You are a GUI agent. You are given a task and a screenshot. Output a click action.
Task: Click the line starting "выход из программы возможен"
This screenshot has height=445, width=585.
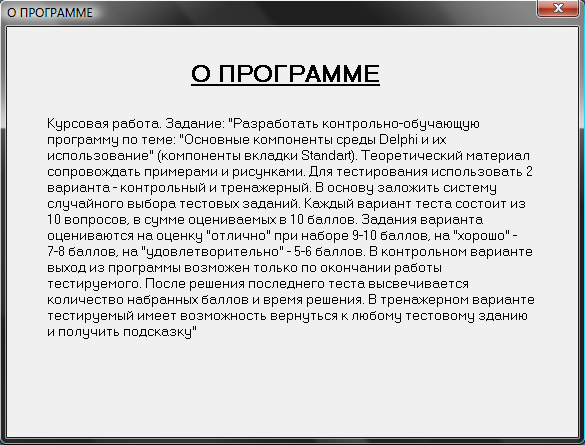point(245,267)
